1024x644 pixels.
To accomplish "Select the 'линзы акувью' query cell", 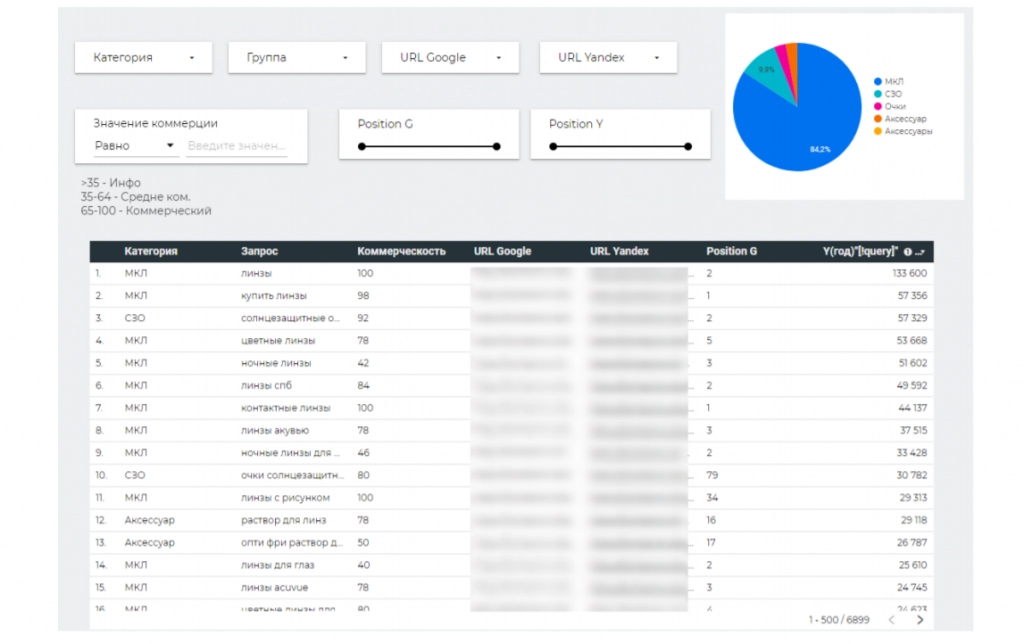I will pos(275,430).
